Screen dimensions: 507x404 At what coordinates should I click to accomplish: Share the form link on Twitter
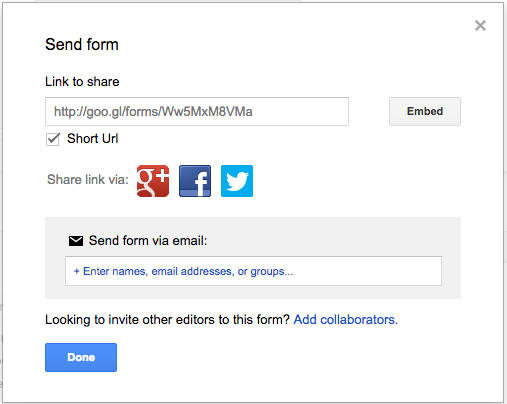tap(237, 181)
